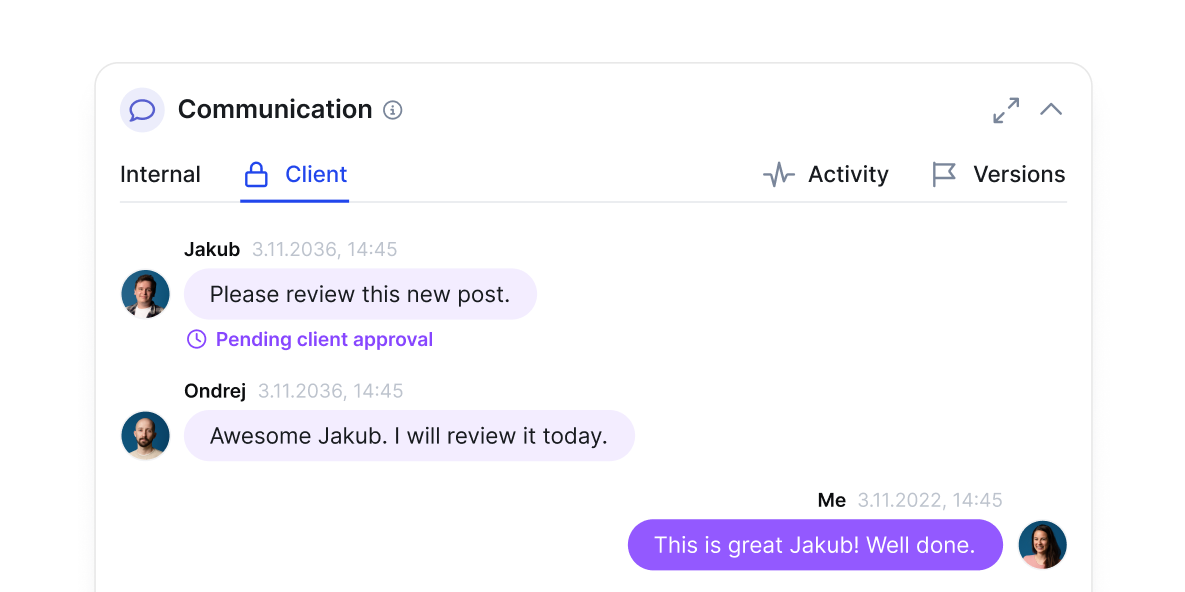Click the lock icon beside Client tab
Viewport: 1185px width, 592px height.
click(x=256, y=173)
